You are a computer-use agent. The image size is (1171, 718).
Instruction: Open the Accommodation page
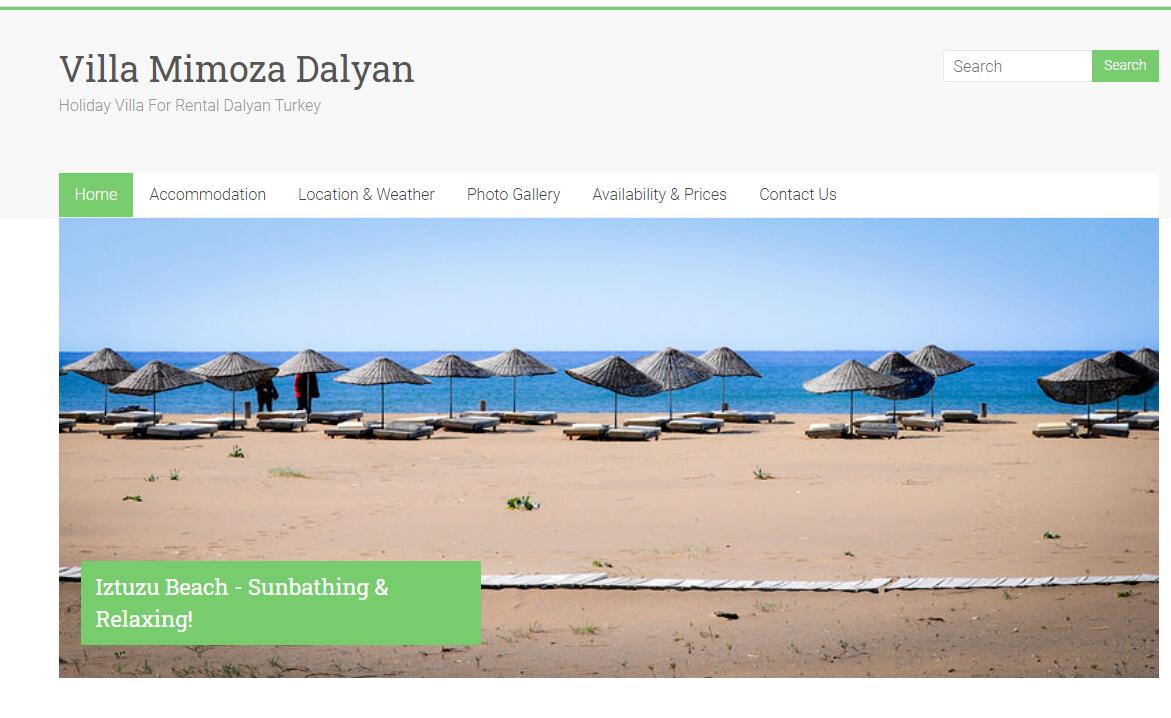pos(208,195)
